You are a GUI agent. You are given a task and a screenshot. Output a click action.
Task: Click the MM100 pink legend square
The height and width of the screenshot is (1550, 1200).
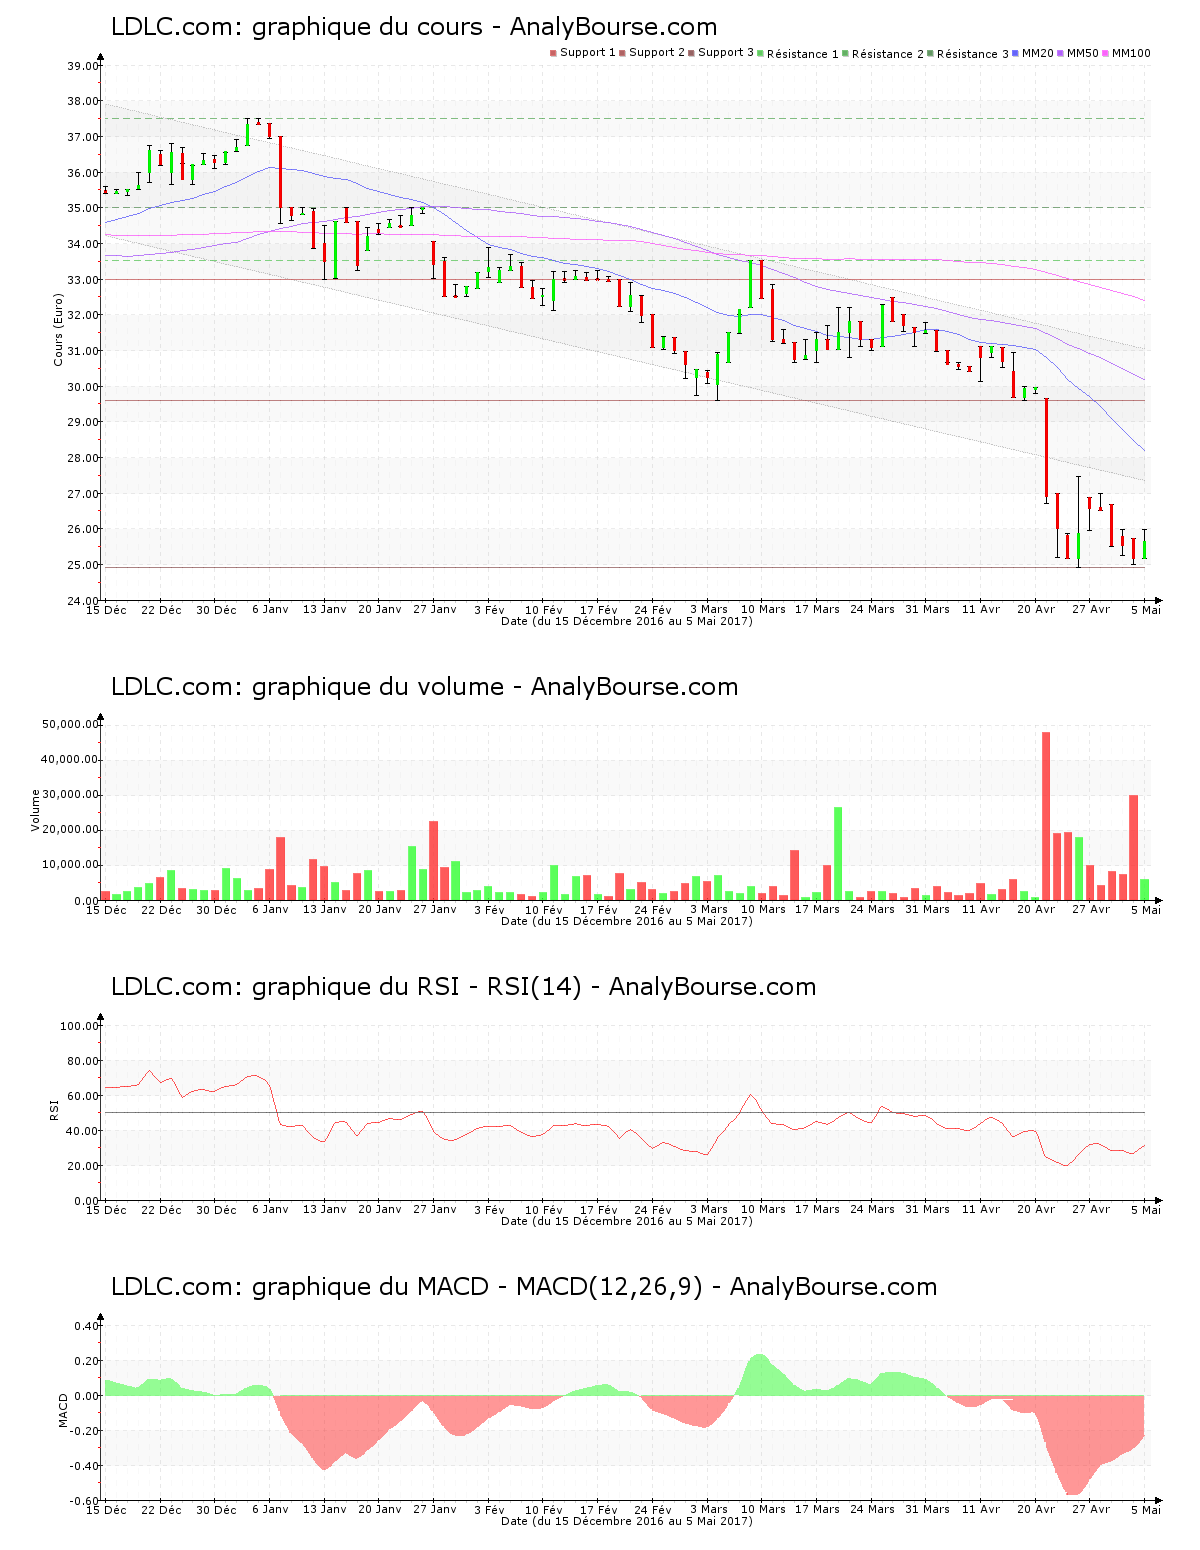(1105, 53)
